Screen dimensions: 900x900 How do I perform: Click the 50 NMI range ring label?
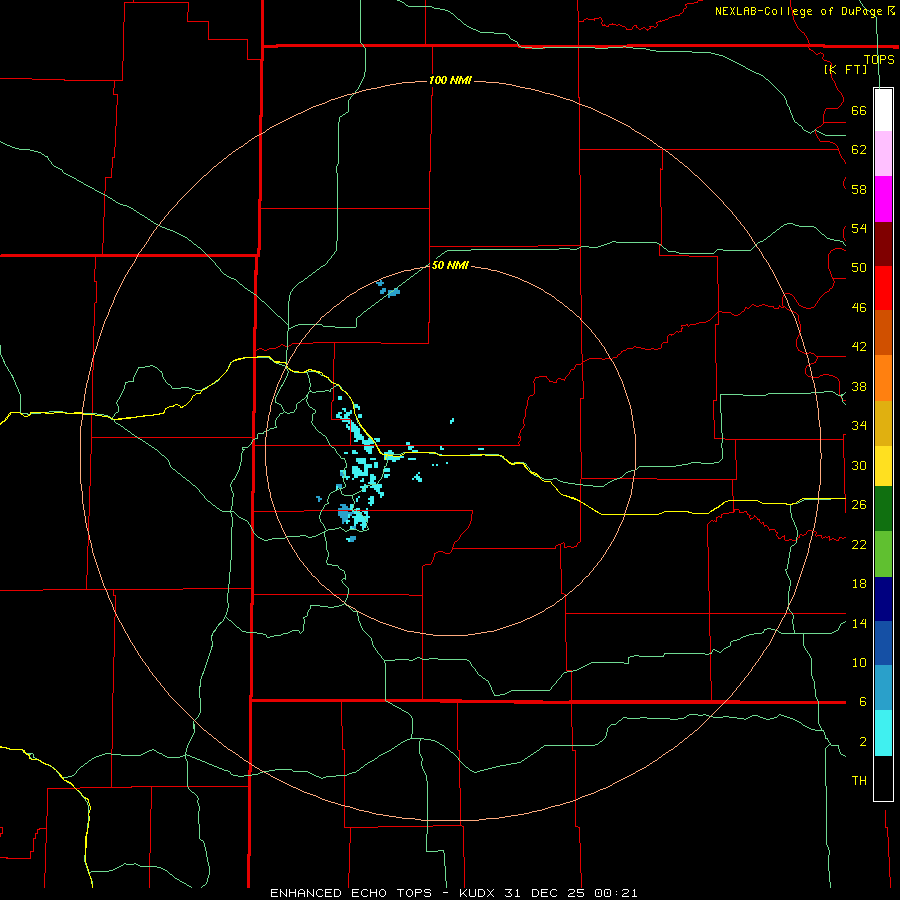click(450, 265)
